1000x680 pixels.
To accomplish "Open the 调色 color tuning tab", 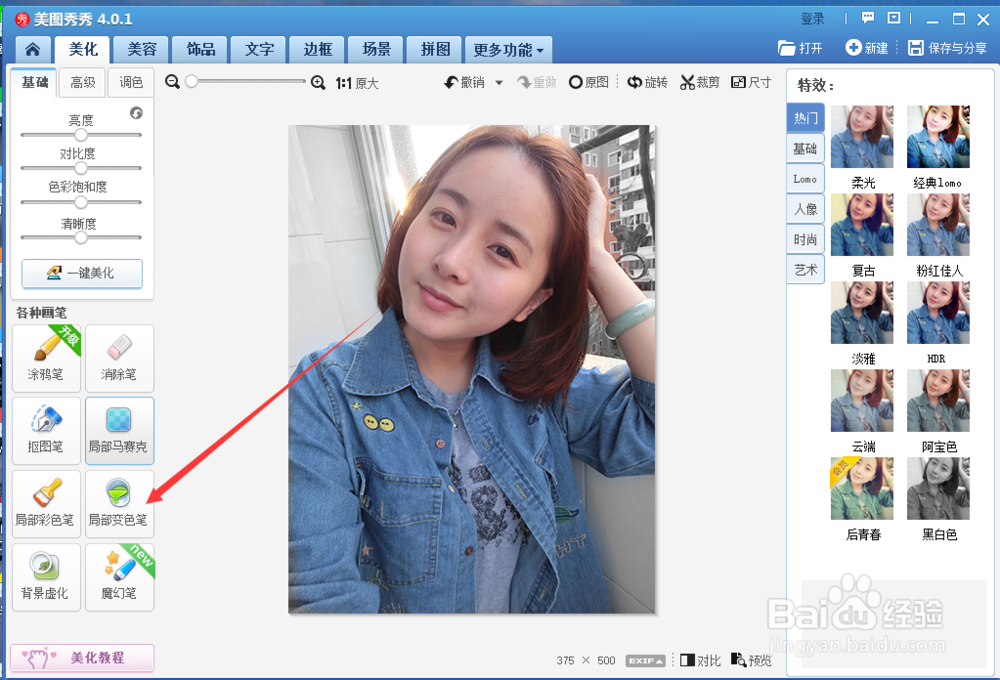I will pos(132,83).
